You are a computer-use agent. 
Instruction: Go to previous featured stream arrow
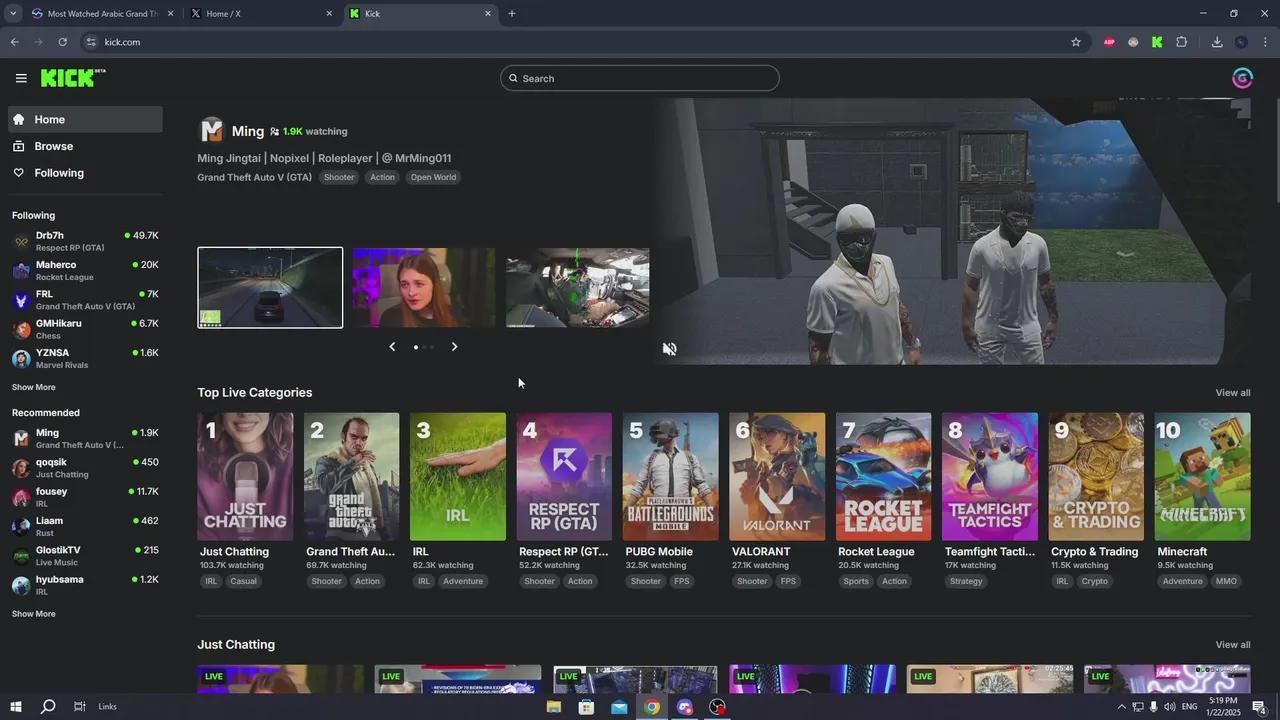click(392, 347)
